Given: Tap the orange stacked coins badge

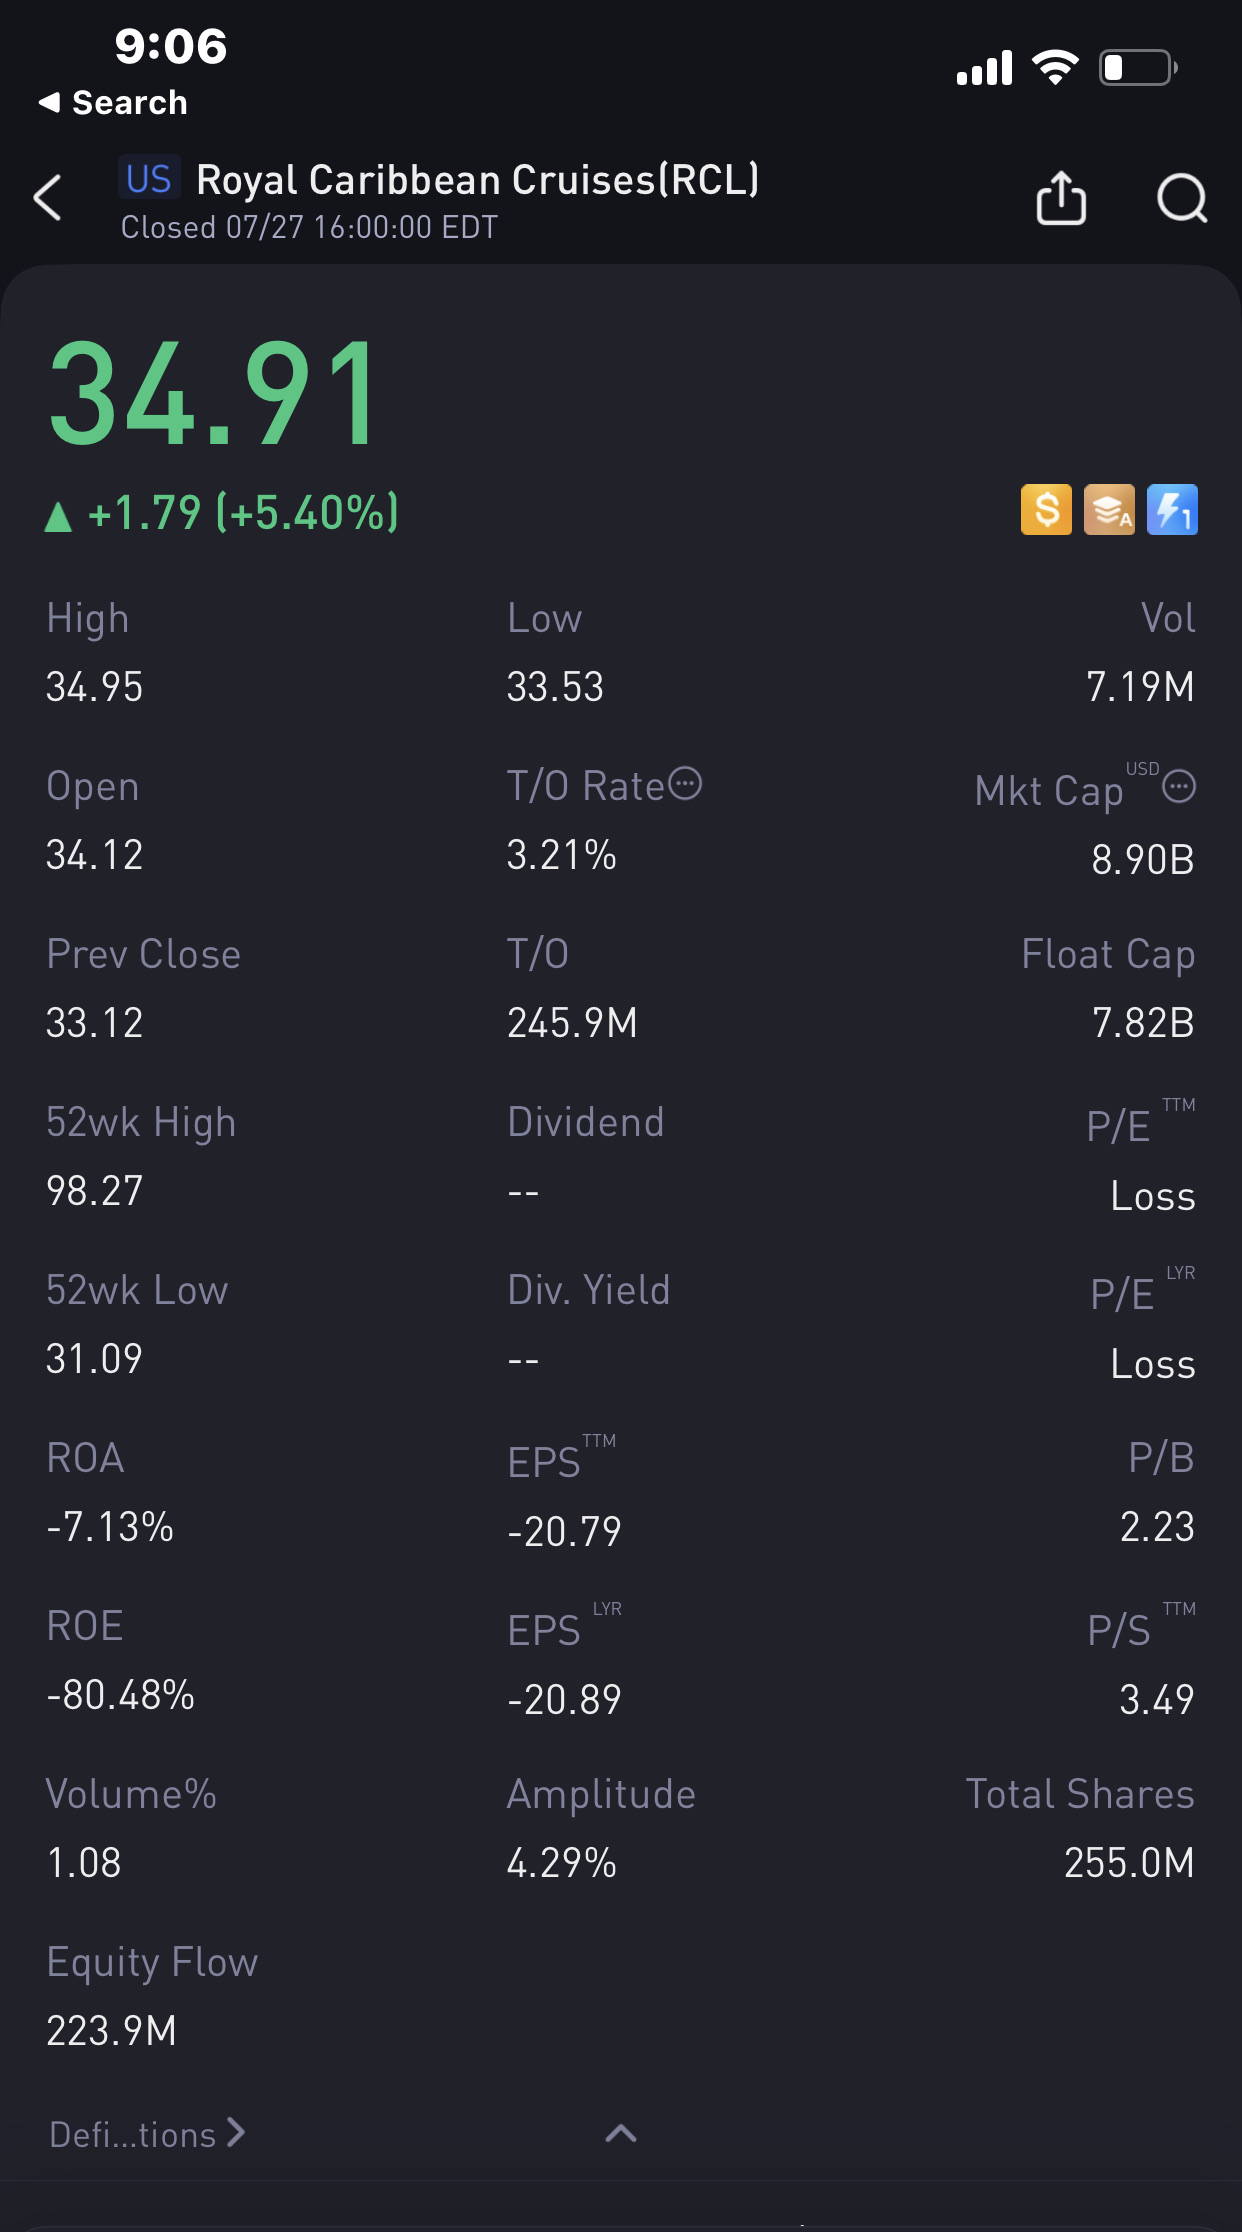Looking at the screenshot, I should 1109,510.
